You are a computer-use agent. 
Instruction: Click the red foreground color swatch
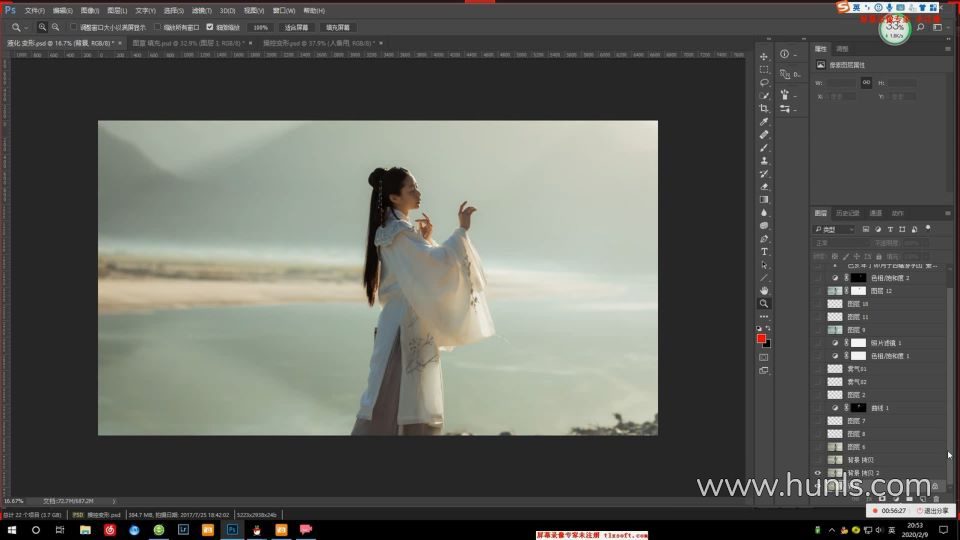(x=761, y=338)
